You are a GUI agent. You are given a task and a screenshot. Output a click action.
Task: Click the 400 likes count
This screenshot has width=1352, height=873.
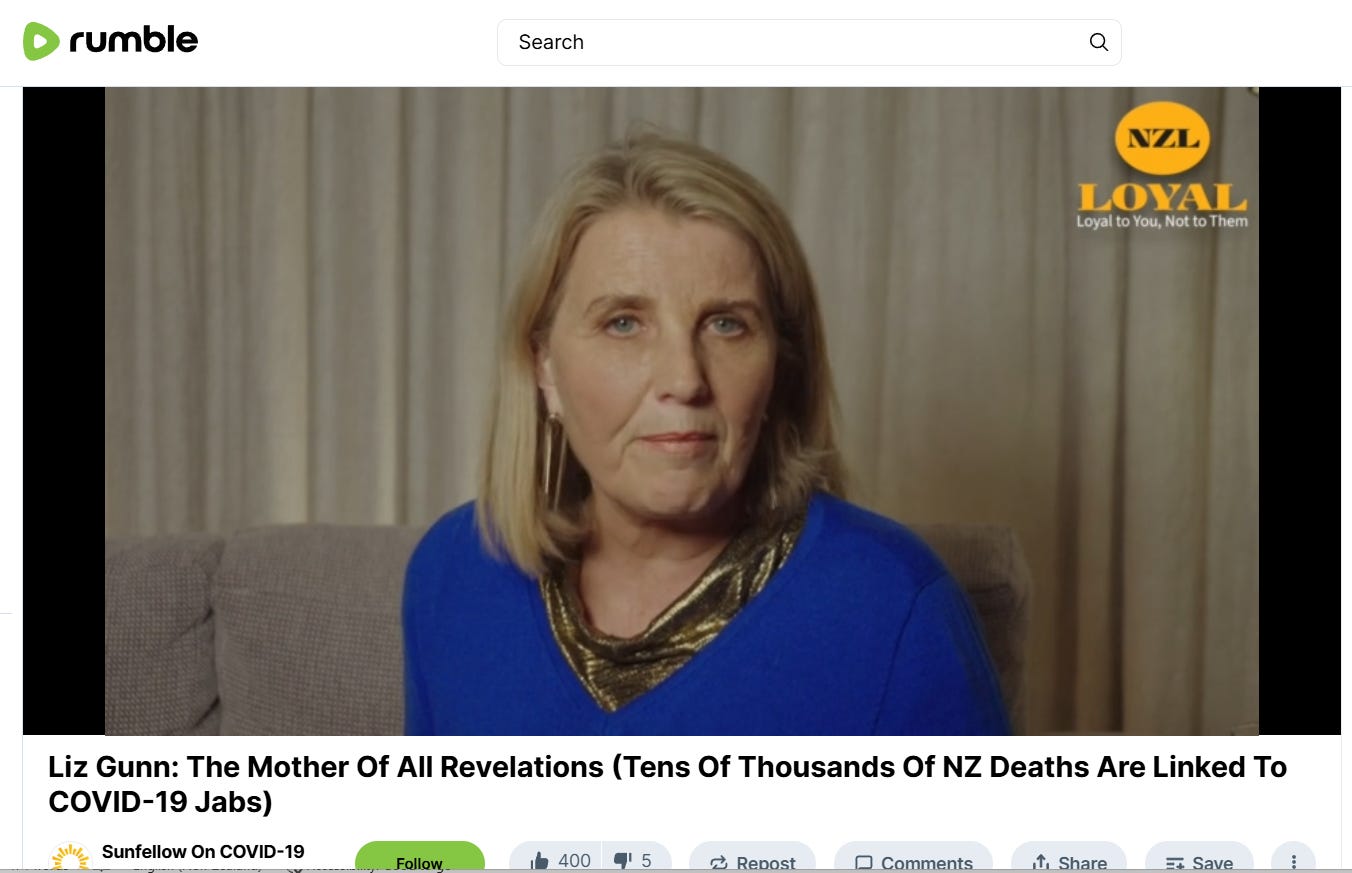(574, 861)
